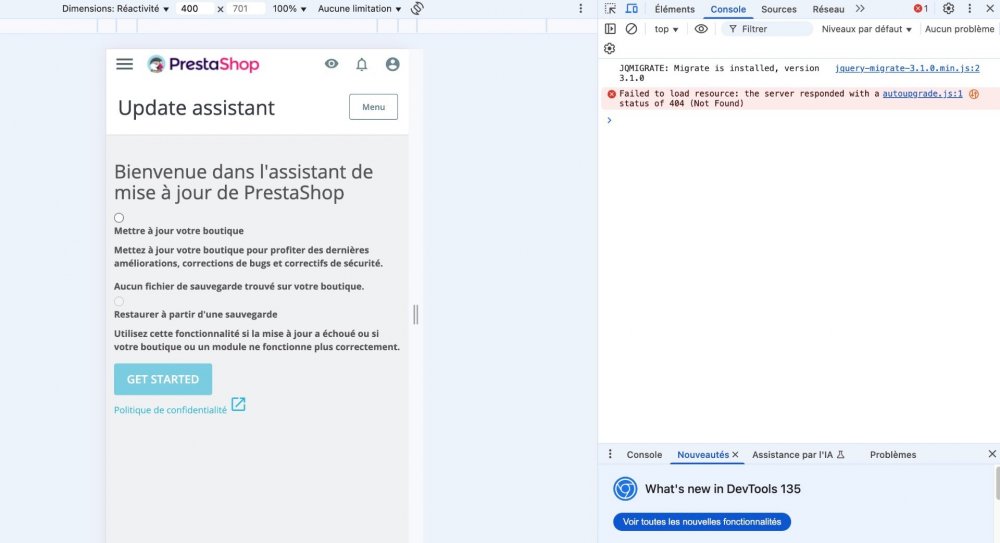Click the viewport height field showing 701
The image size is (1000, 543).
tap(246, 9)
